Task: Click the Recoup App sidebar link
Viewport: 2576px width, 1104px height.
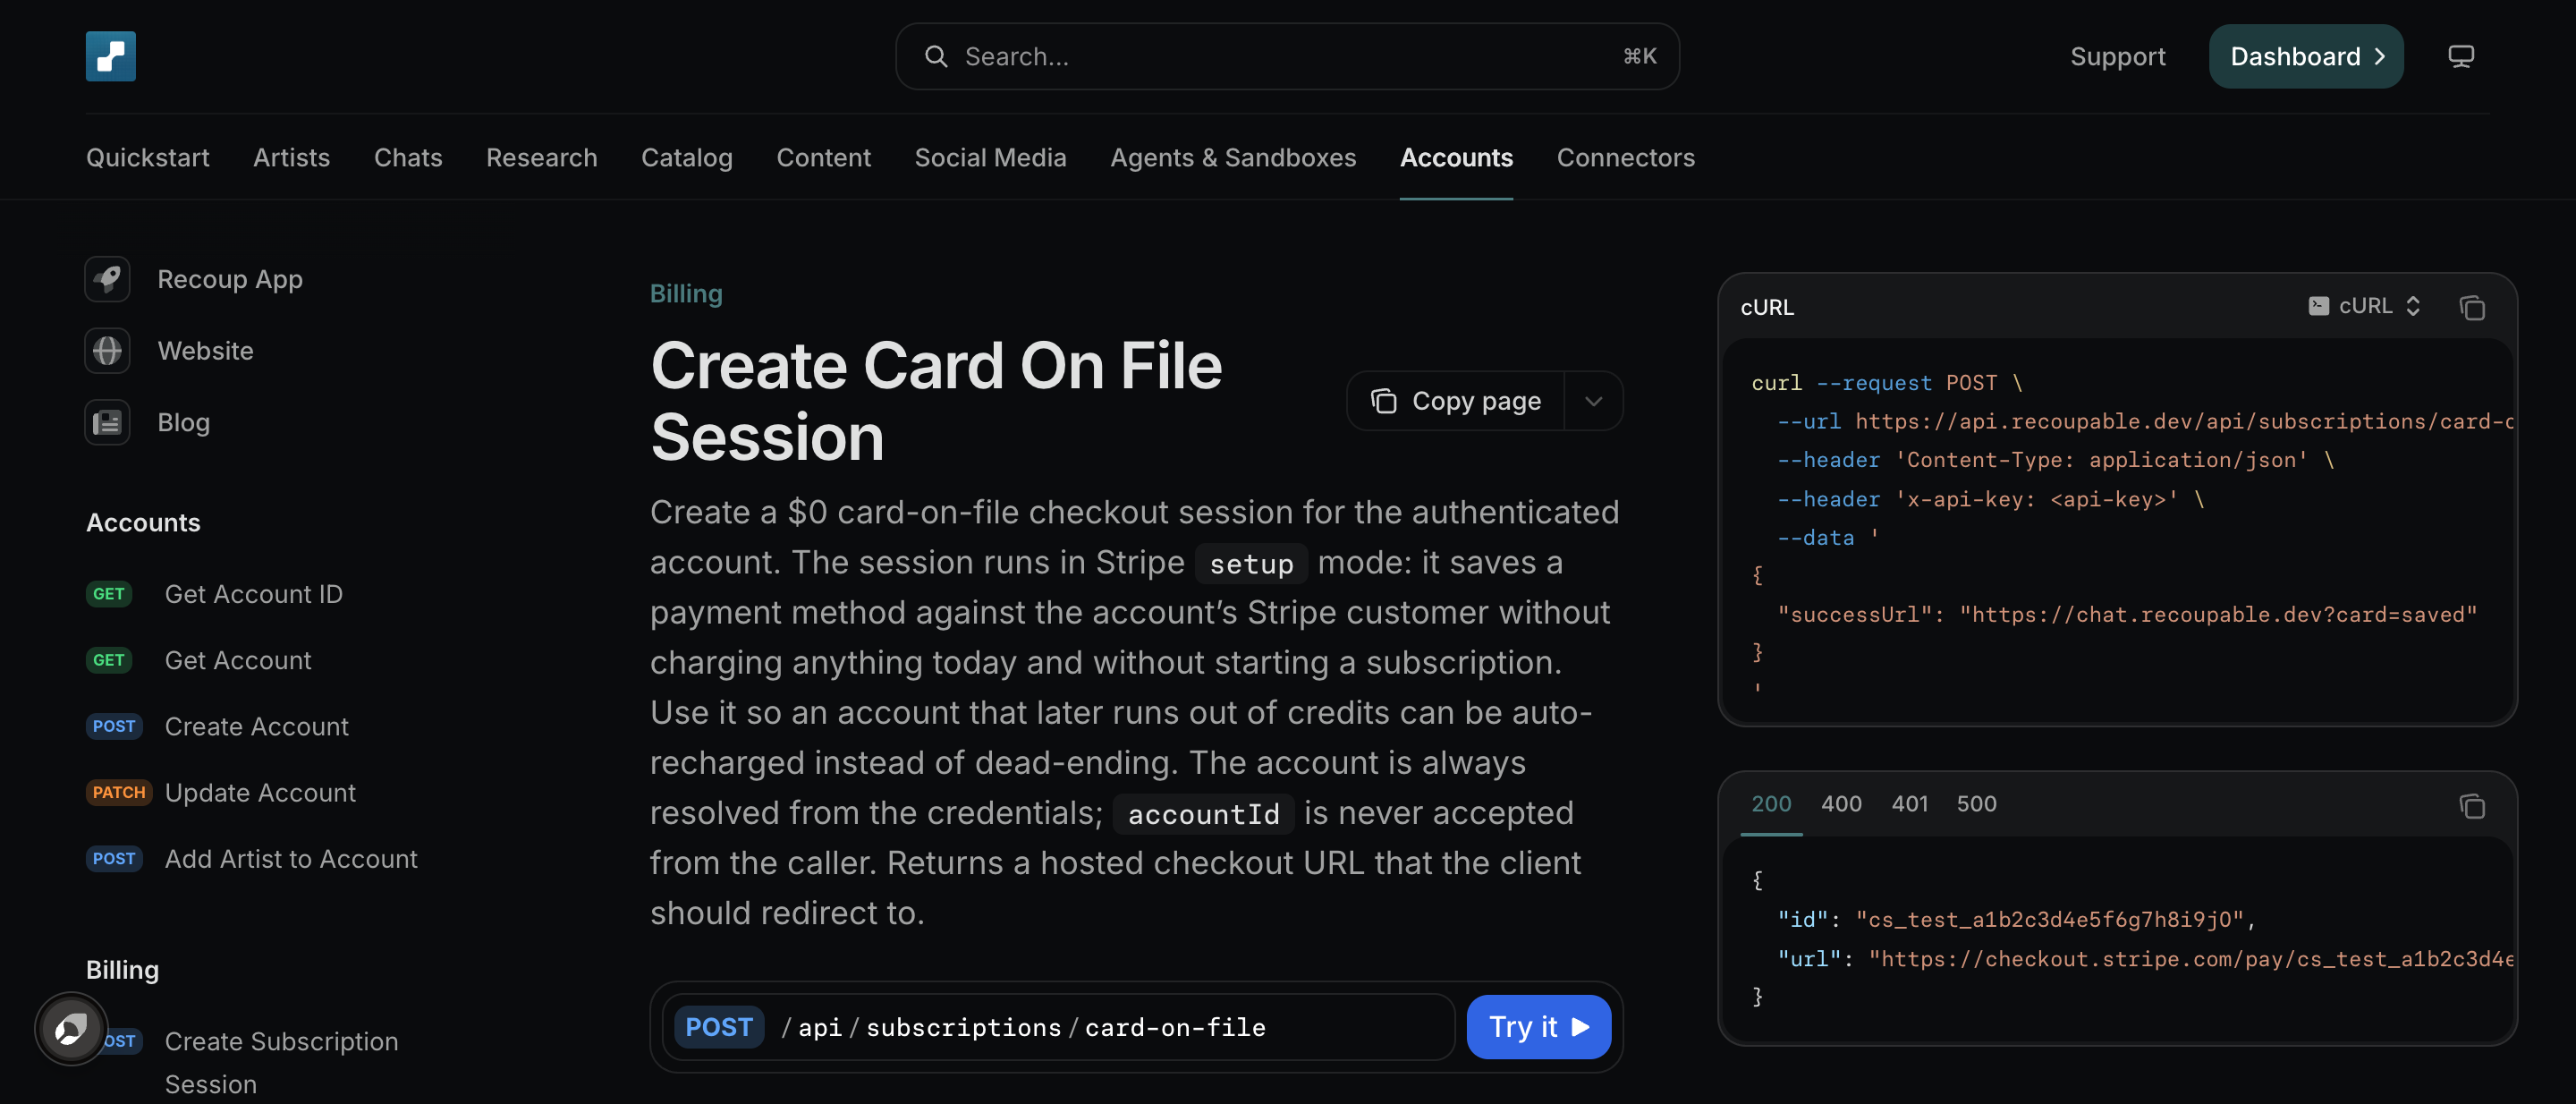Action: point(230,279)
